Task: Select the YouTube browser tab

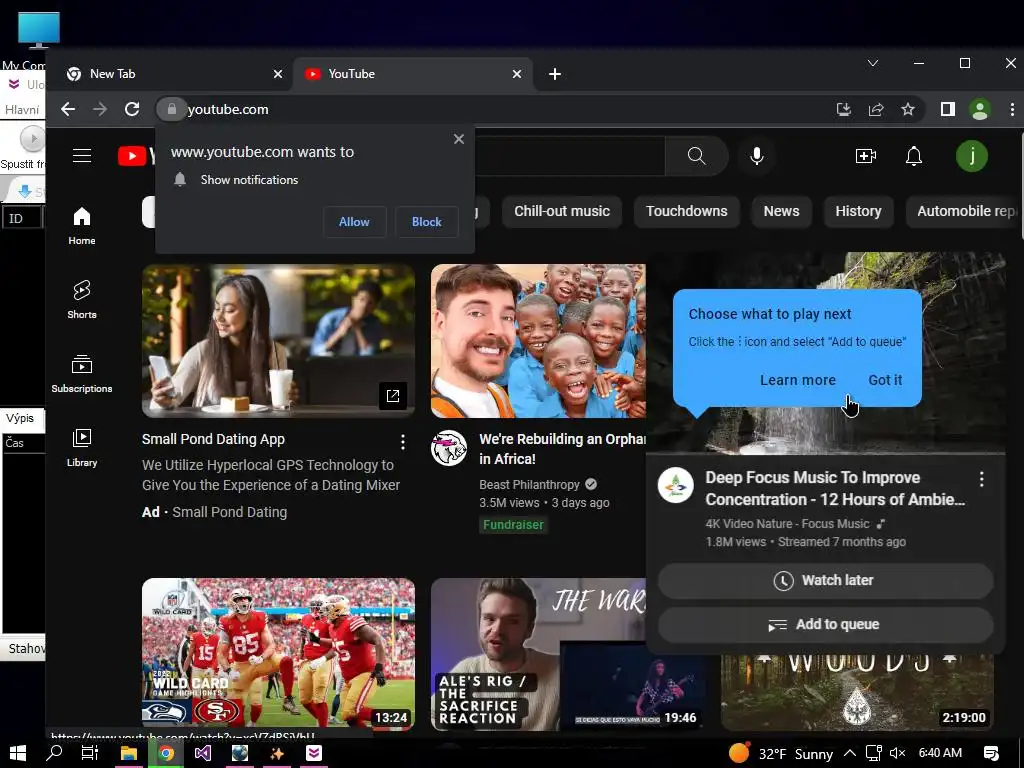Action: pyautogui.click(x=411, y=74)
